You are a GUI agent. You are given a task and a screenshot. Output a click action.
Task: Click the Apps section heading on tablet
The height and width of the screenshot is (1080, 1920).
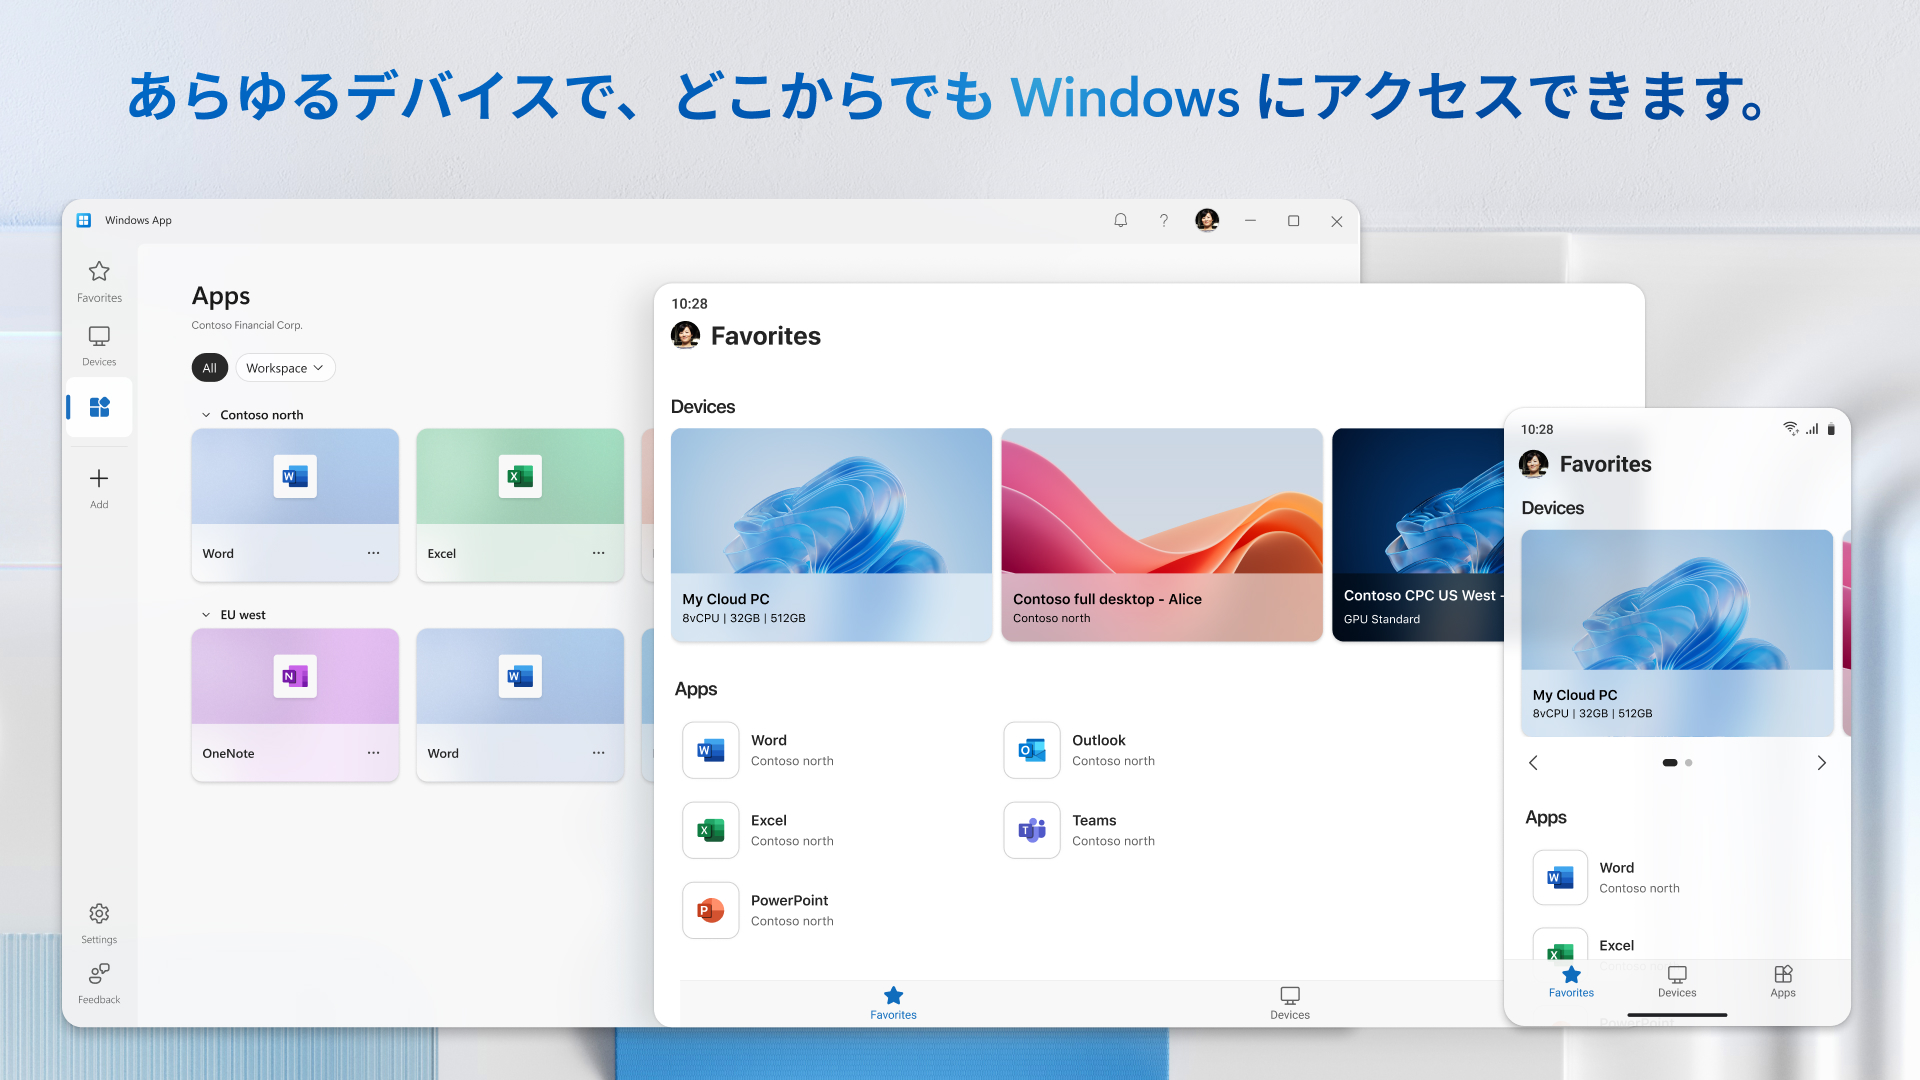(696, 689)
